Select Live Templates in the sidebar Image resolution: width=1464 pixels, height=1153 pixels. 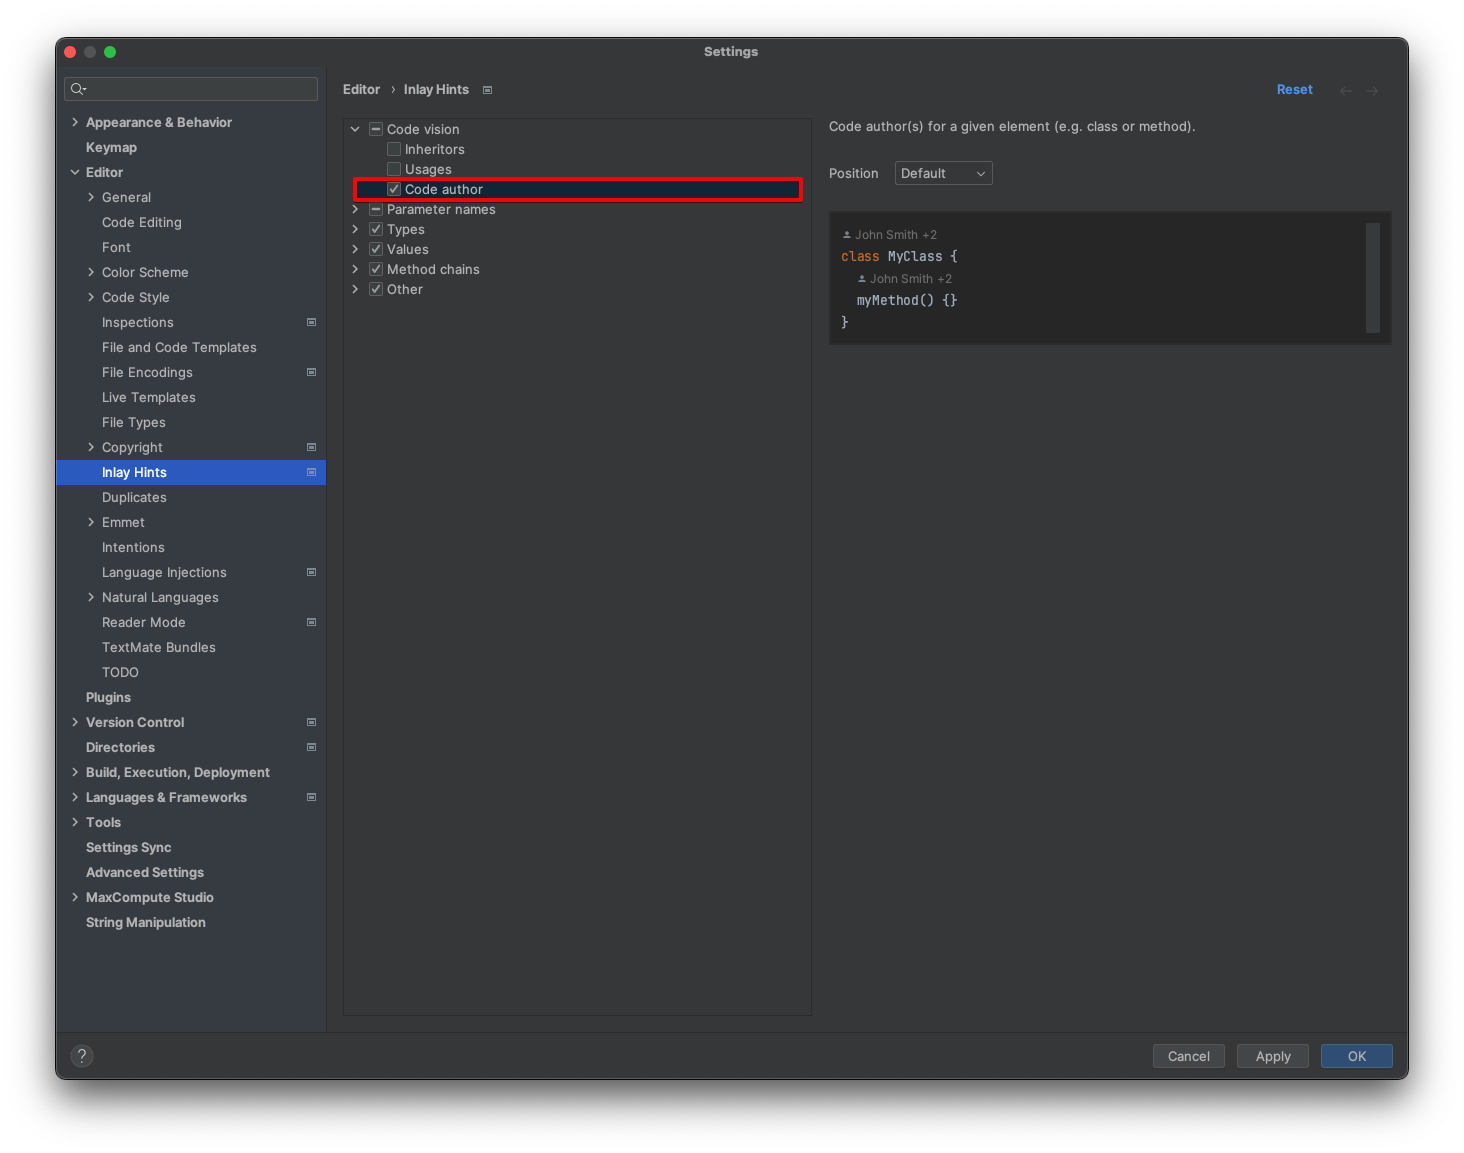click(148, 397)
